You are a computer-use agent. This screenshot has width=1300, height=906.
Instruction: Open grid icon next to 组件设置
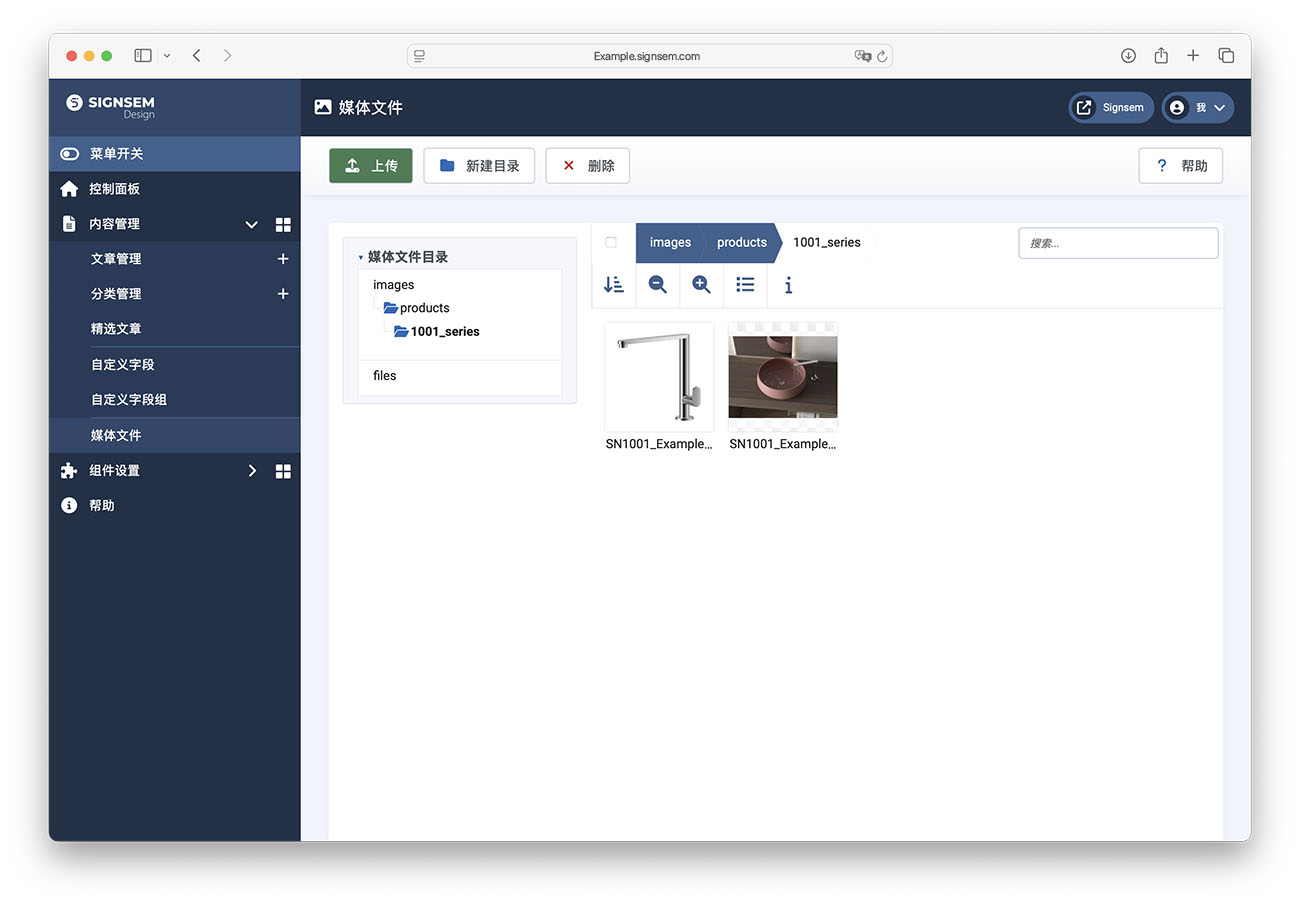pos(283,471)
